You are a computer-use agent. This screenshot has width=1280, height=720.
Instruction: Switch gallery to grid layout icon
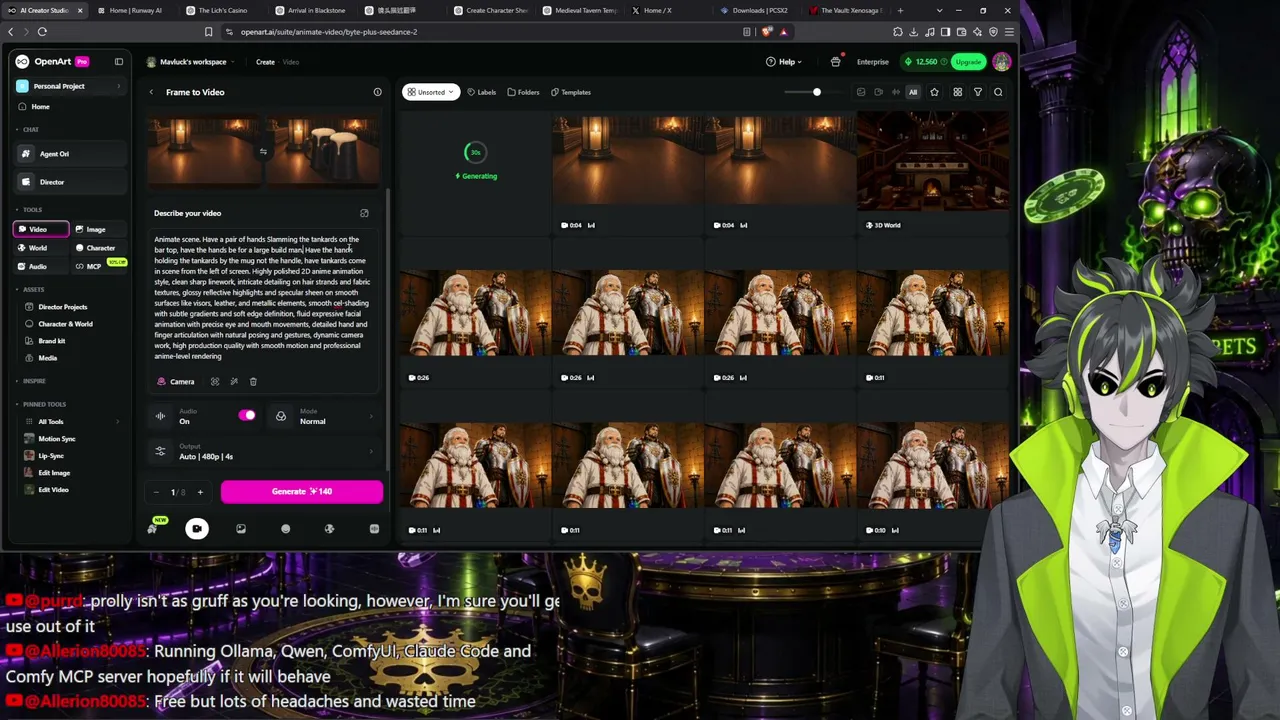click(x=957, y=92)
